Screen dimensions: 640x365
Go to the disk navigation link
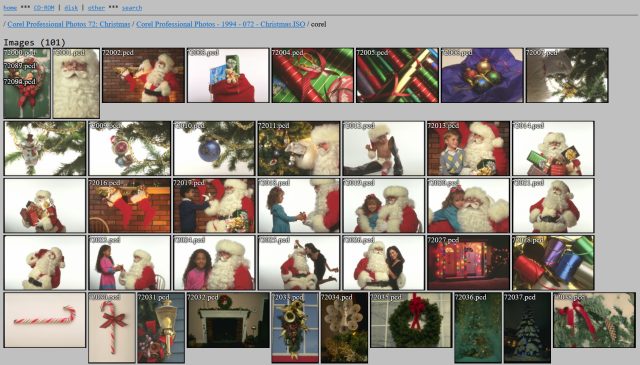71,8
